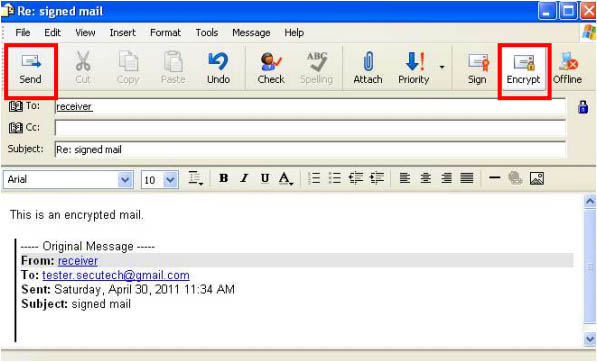This screenshot has width=597, height=362.
Task: Open Priority dropdown arrow
Action: pyautogui.click(x=442, y=67)
